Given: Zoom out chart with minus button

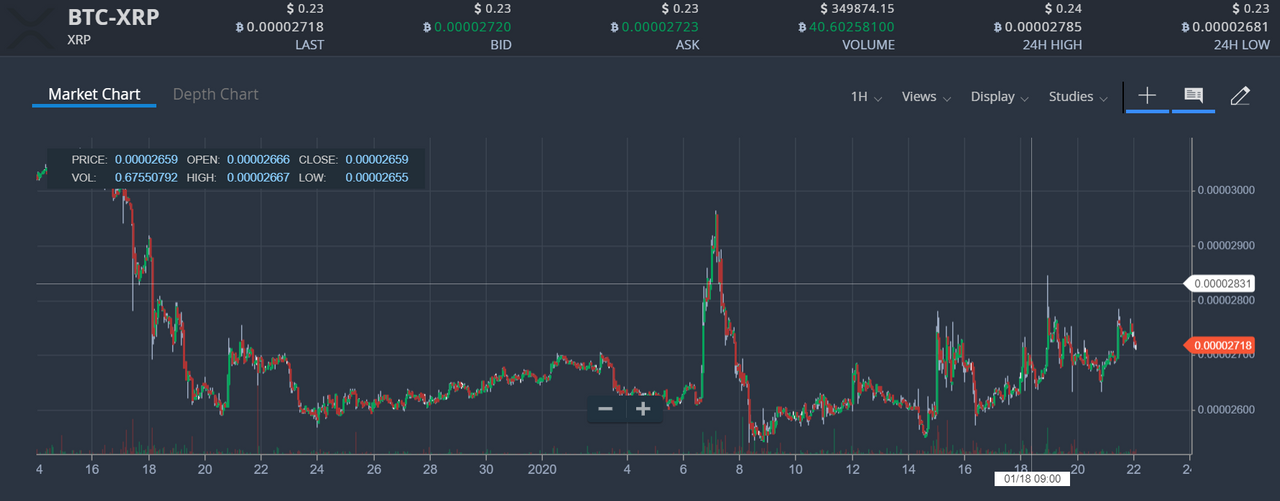Looking at the screenshot, I should click(x=605, y=409).
